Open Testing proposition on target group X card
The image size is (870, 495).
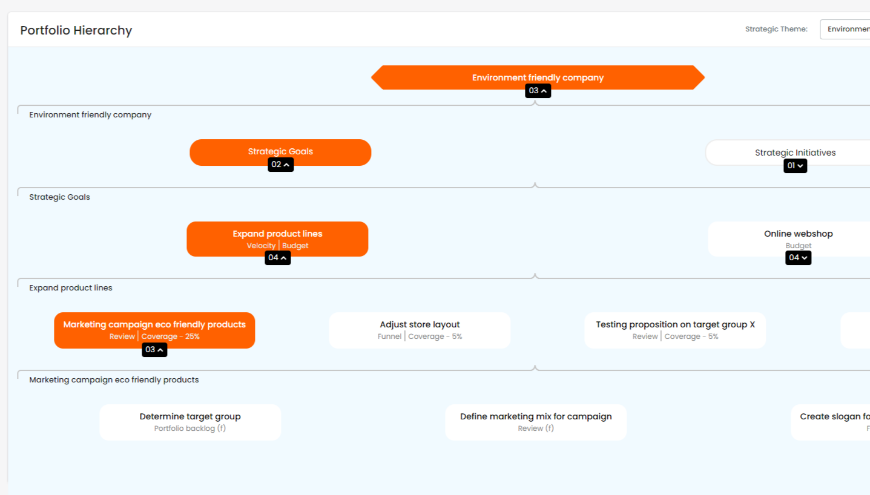(675, 330)
